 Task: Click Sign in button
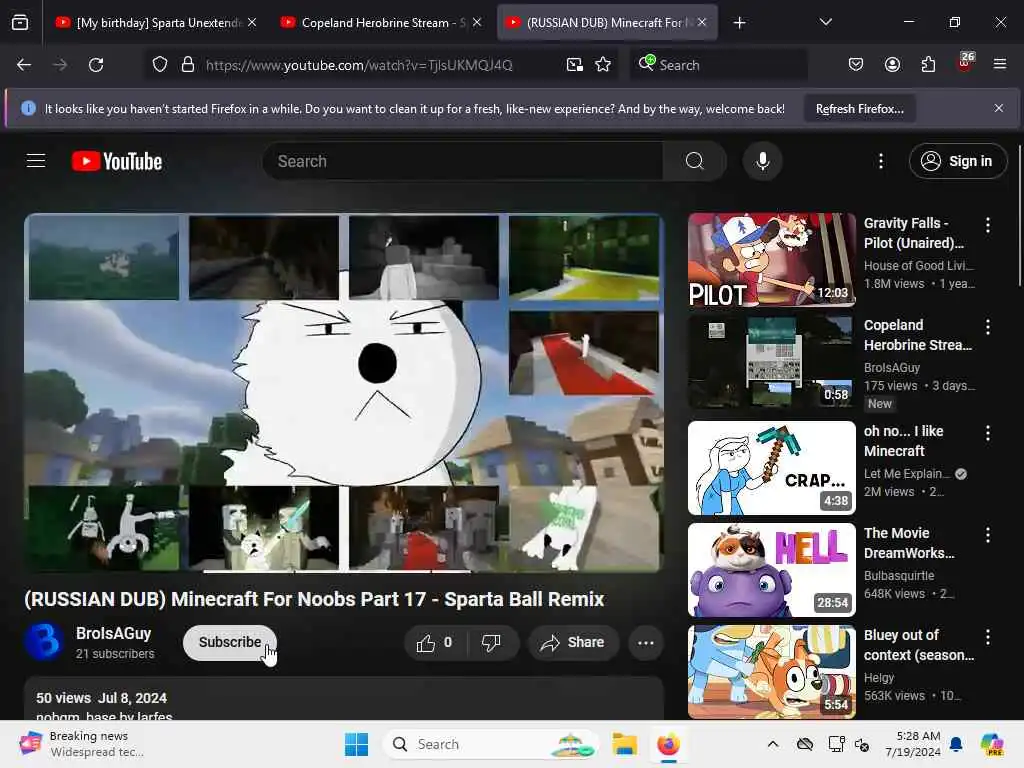[958, 161]
